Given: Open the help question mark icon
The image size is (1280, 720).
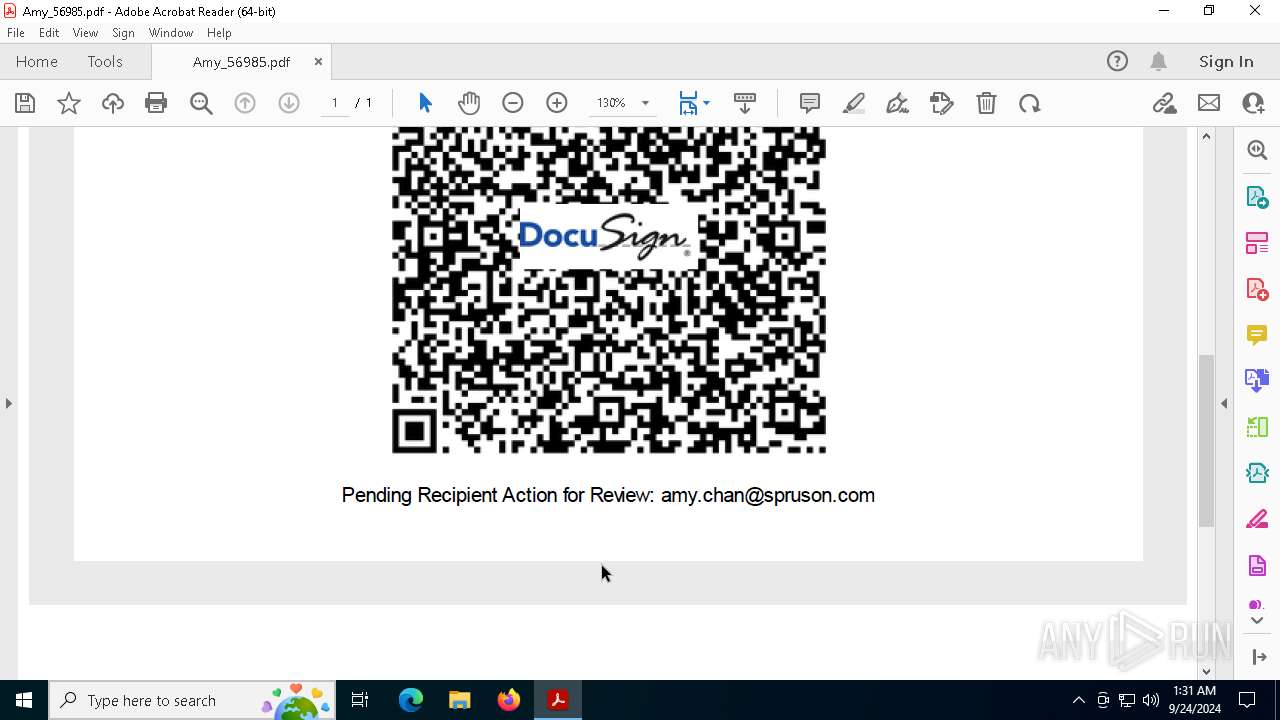Looking at the screenshot, I should [1117, 61].
